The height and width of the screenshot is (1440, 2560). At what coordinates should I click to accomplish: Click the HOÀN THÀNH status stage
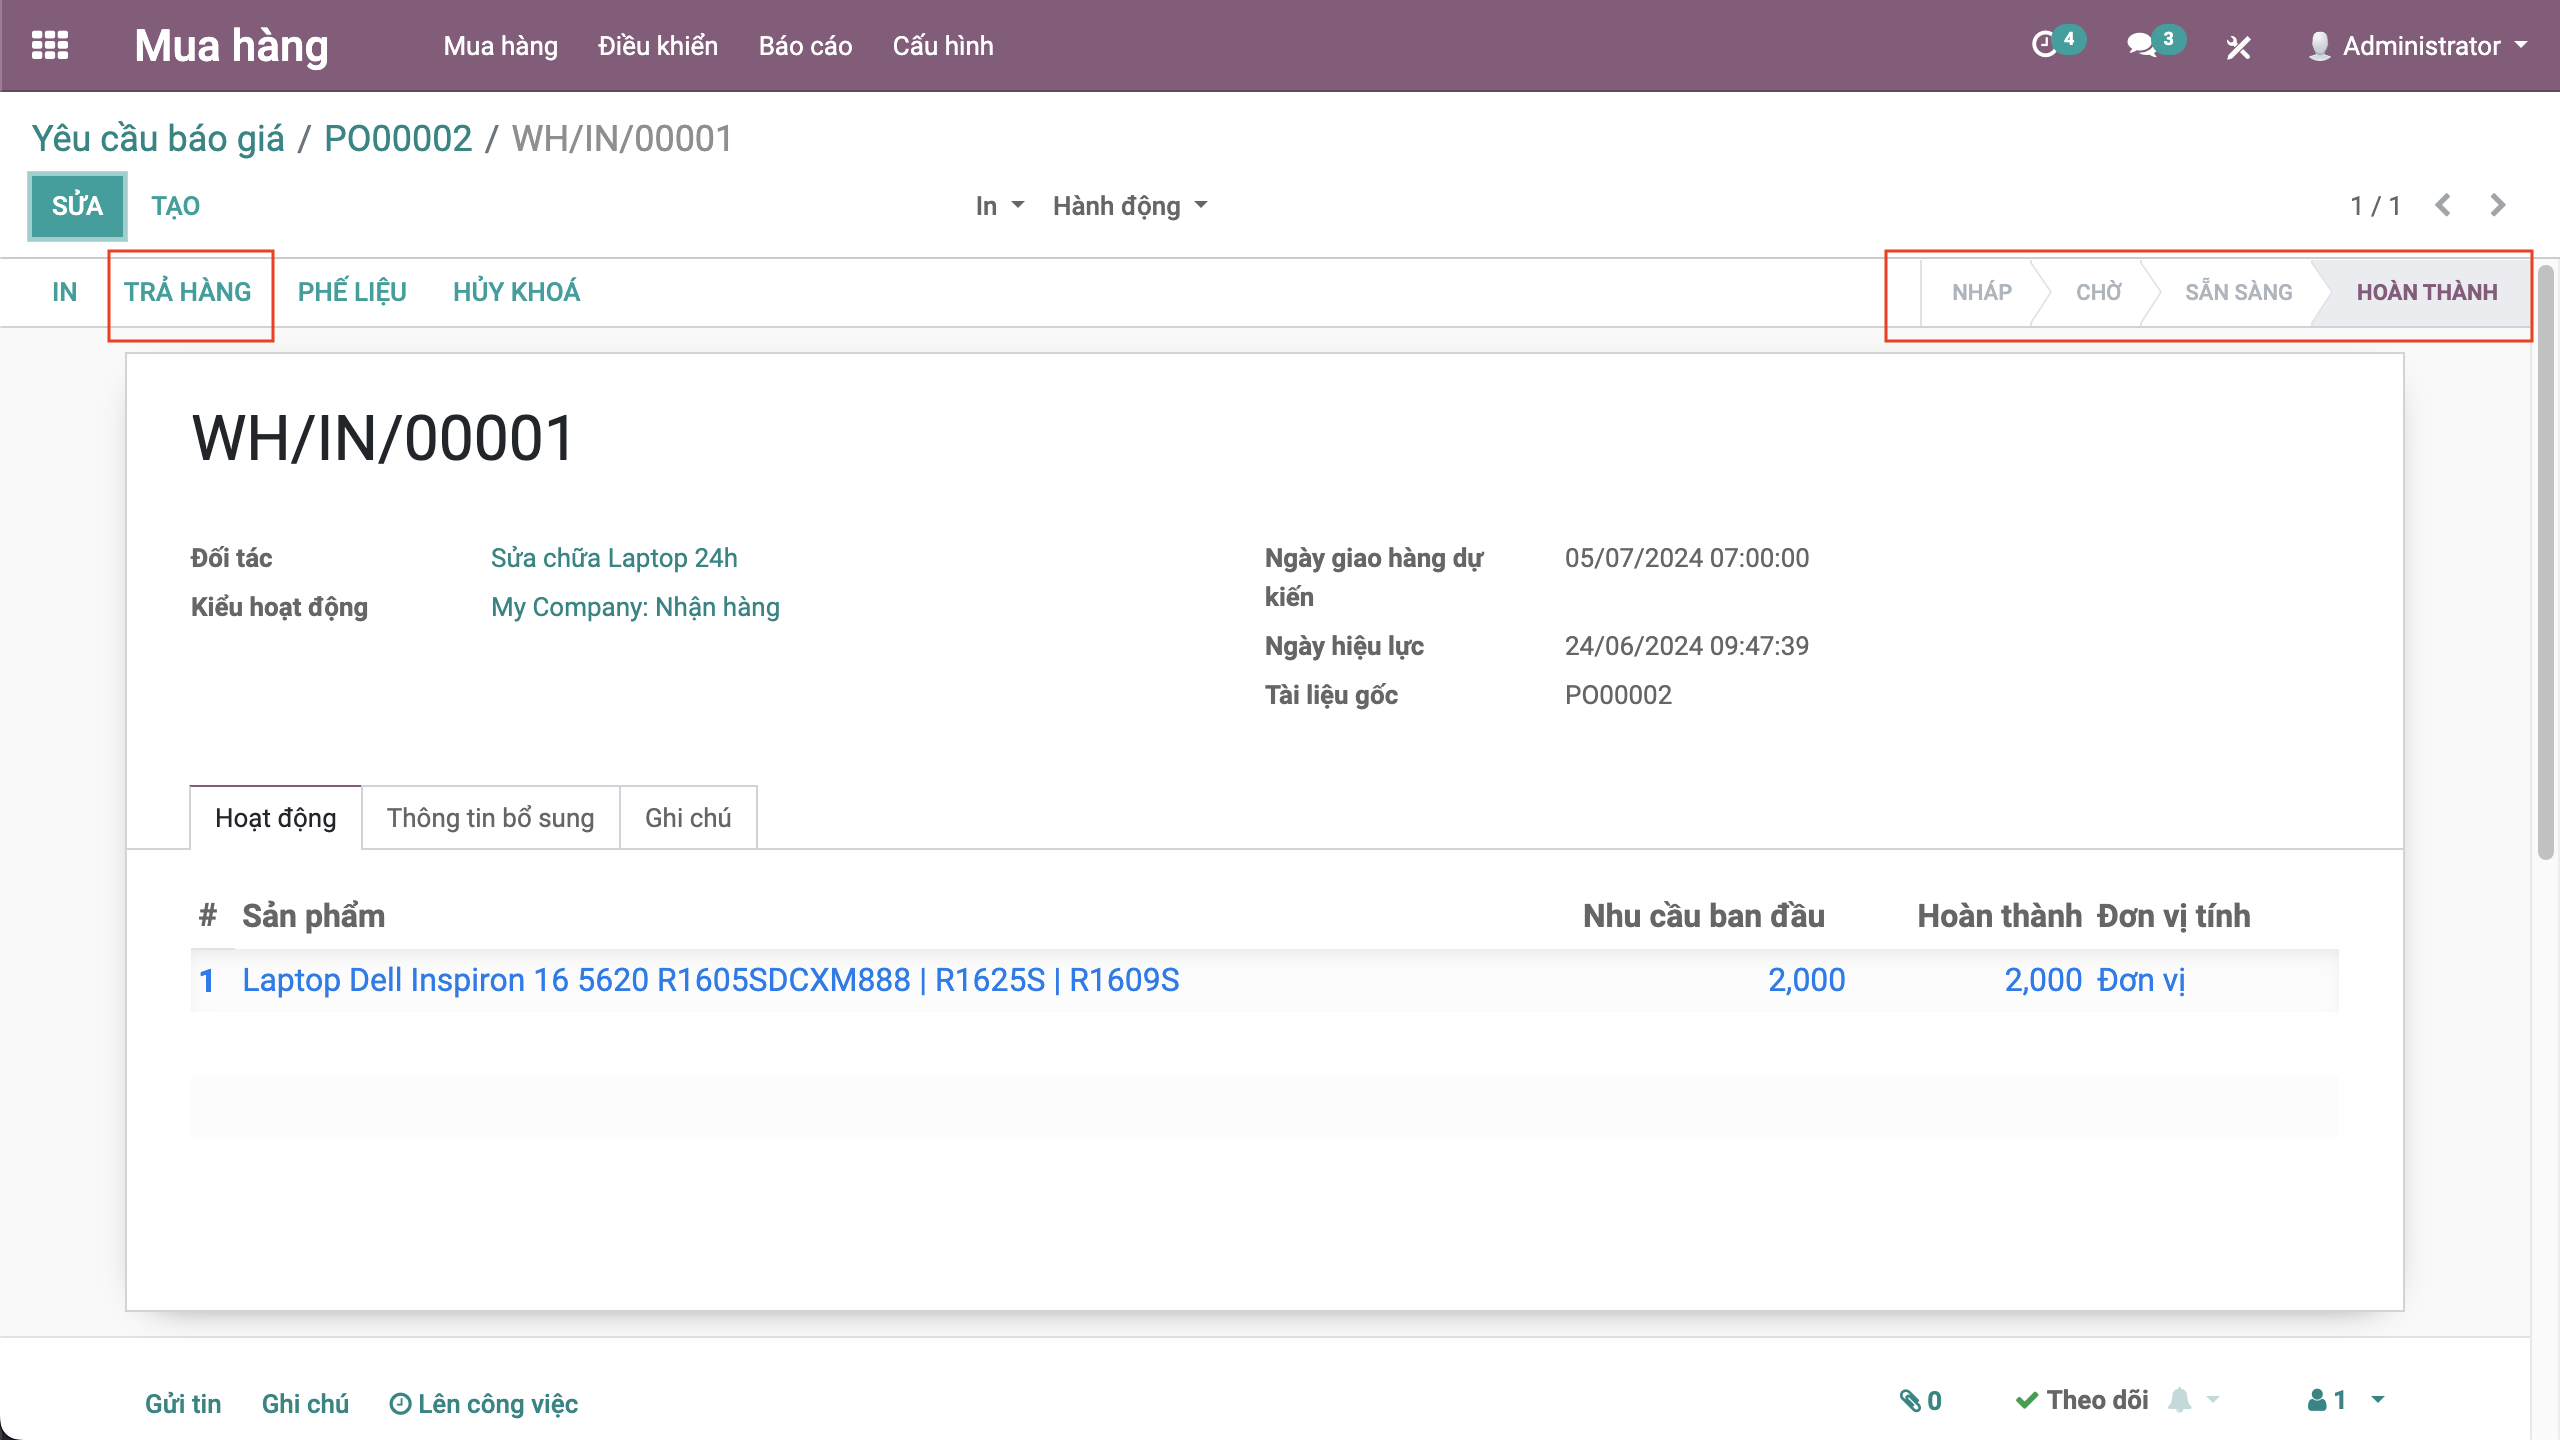[x=2426, y=292]
